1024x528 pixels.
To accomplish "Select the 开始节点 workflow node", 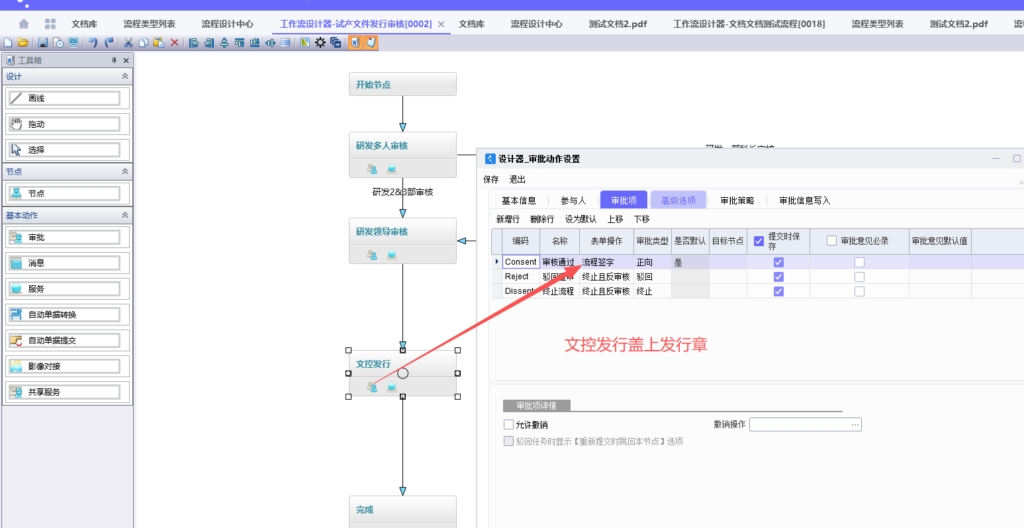I will [402, 84].
